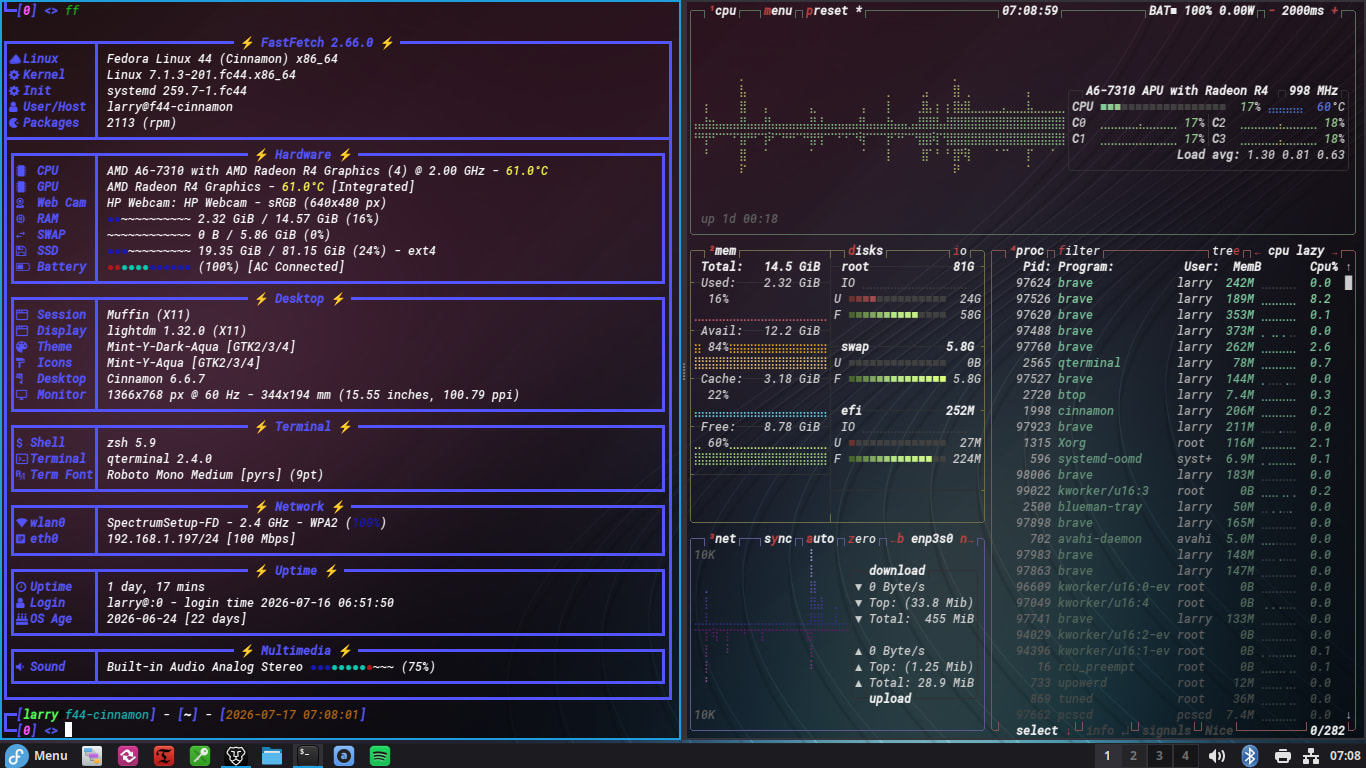Focus the qterminal taskbar icon
Screen dimensions: 1366x768
pyautogui.click(x=307, y=756)
